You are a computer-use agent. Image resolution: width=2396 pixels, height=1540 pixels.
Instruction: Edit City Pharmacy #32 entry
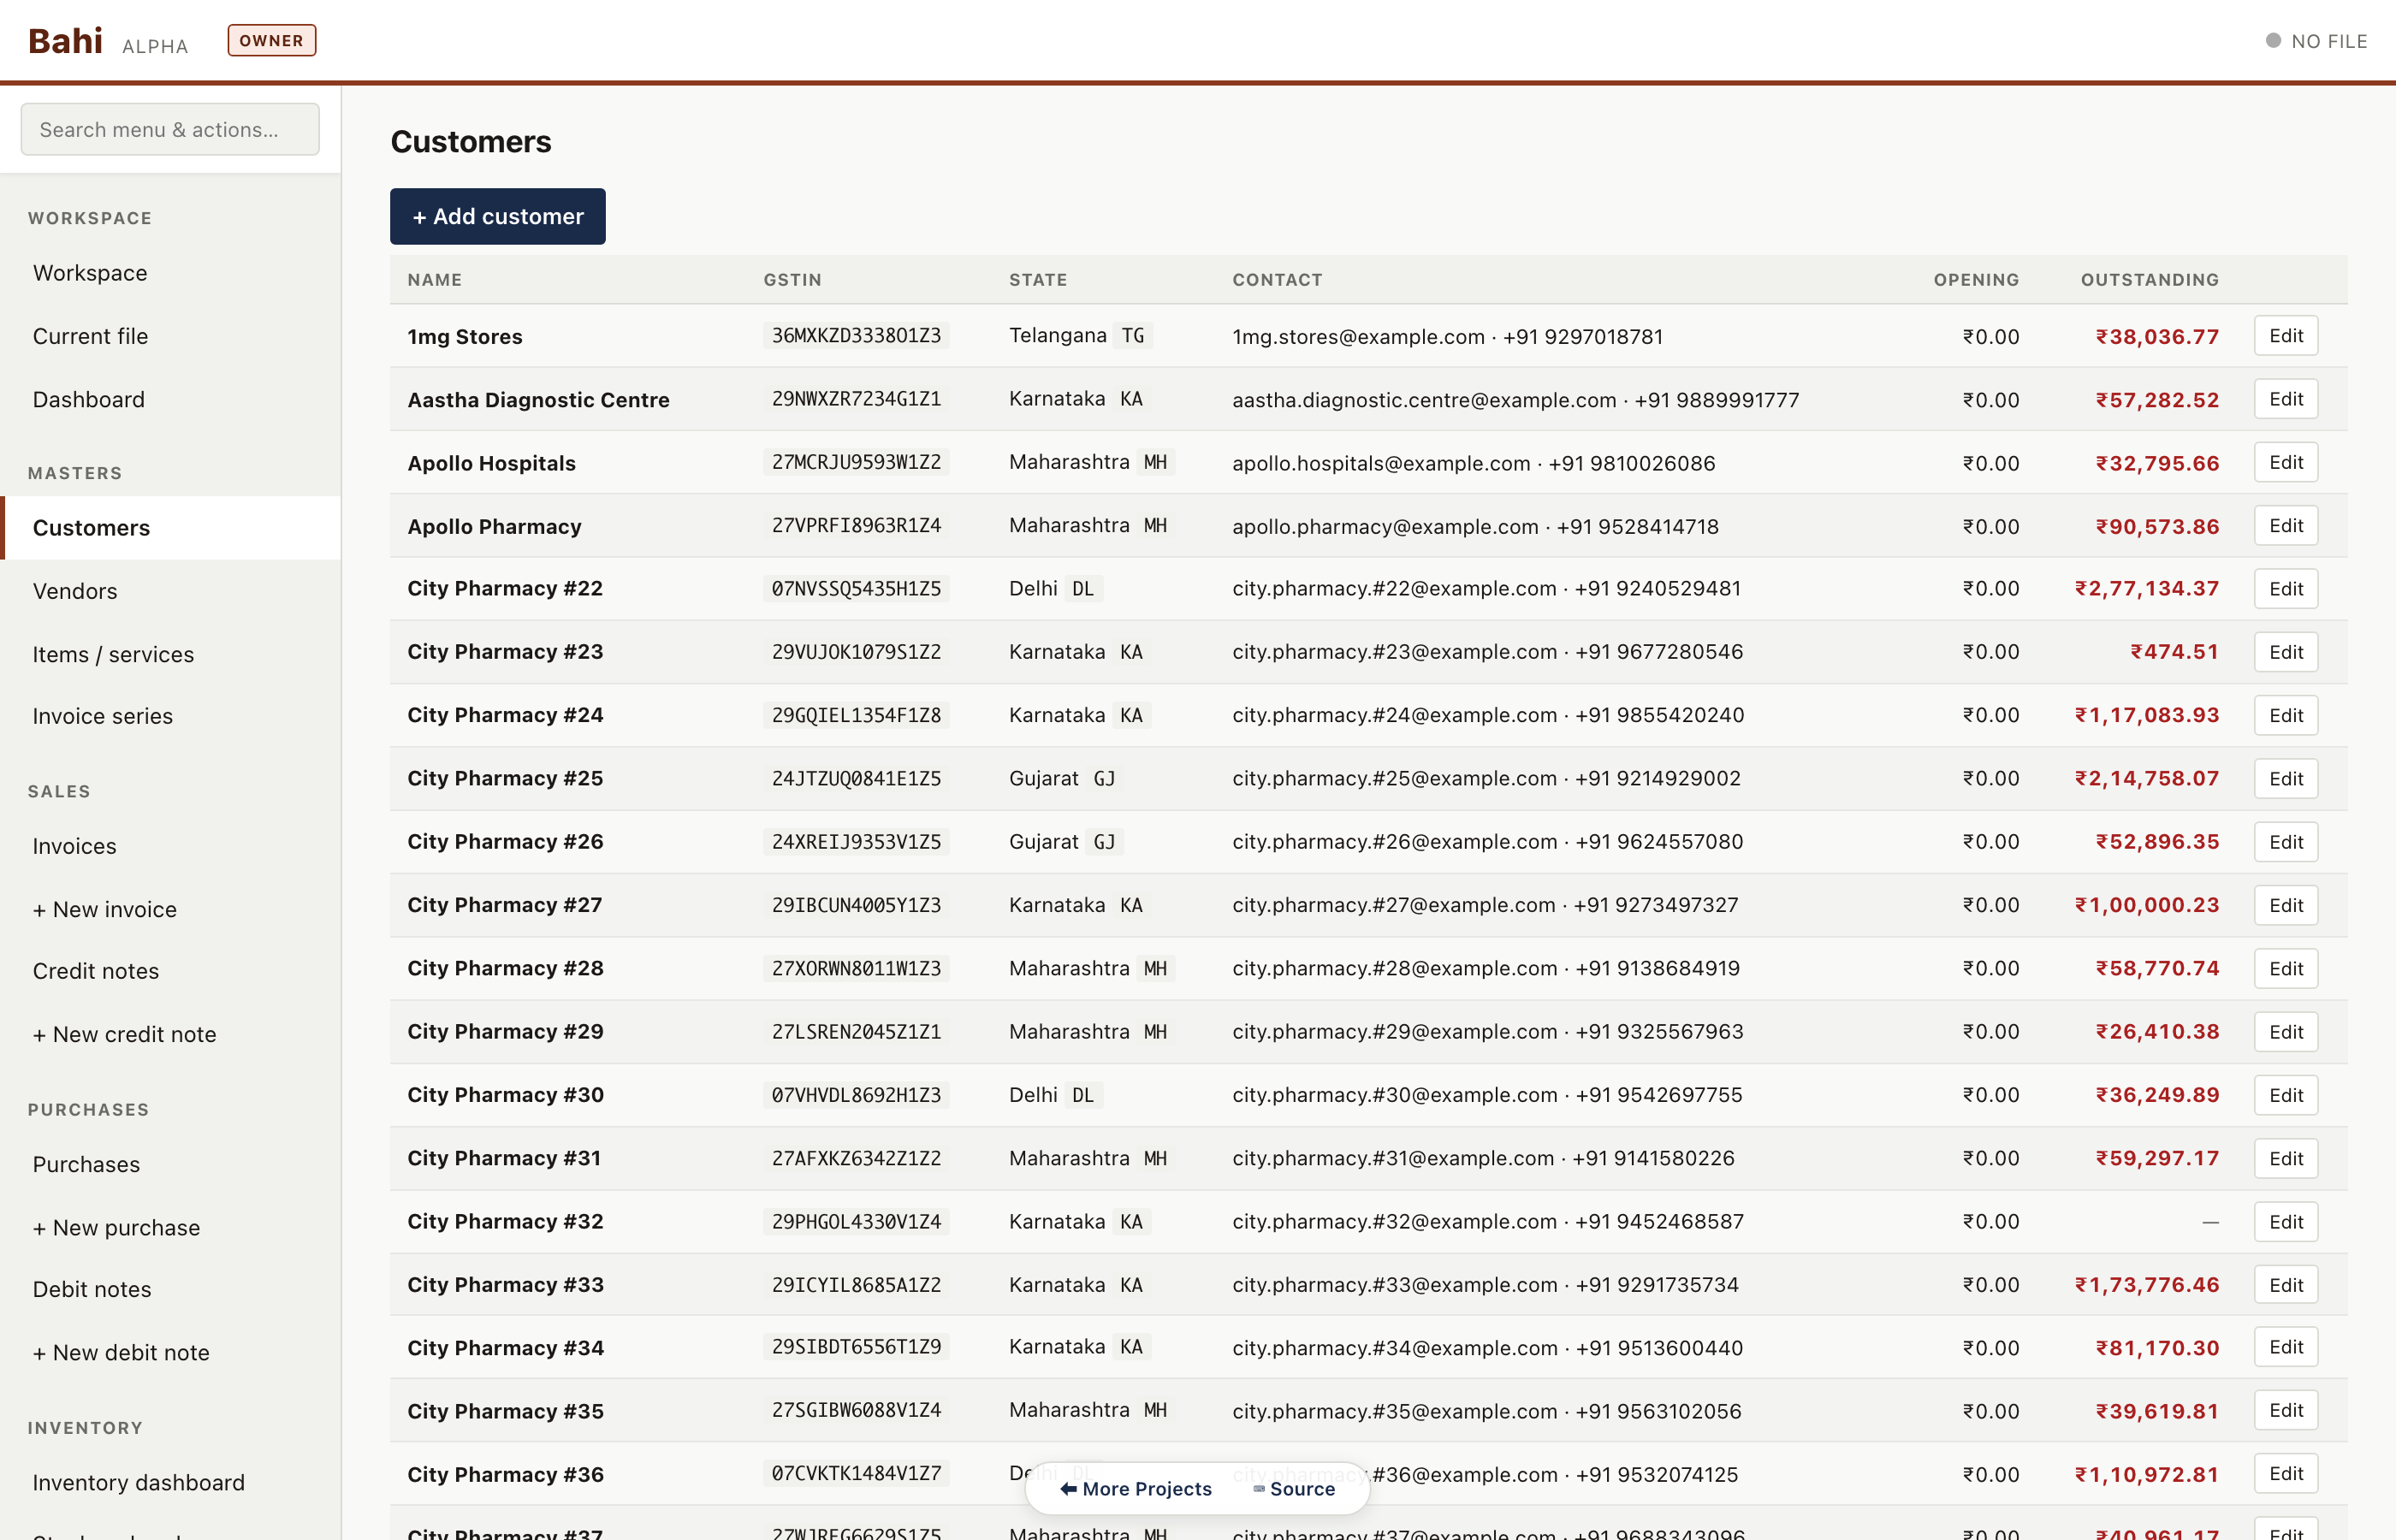(2285, 1222)
